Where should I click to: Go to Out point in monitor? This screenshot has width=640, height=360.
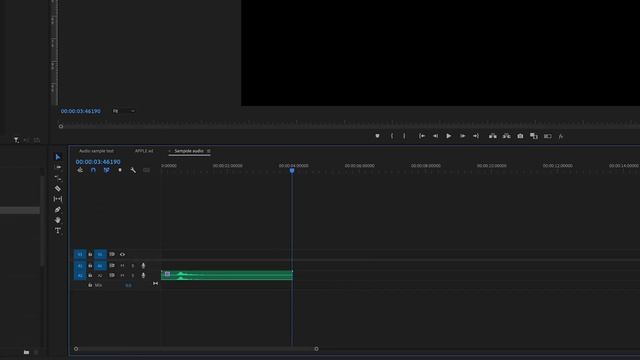pos(476,136)
